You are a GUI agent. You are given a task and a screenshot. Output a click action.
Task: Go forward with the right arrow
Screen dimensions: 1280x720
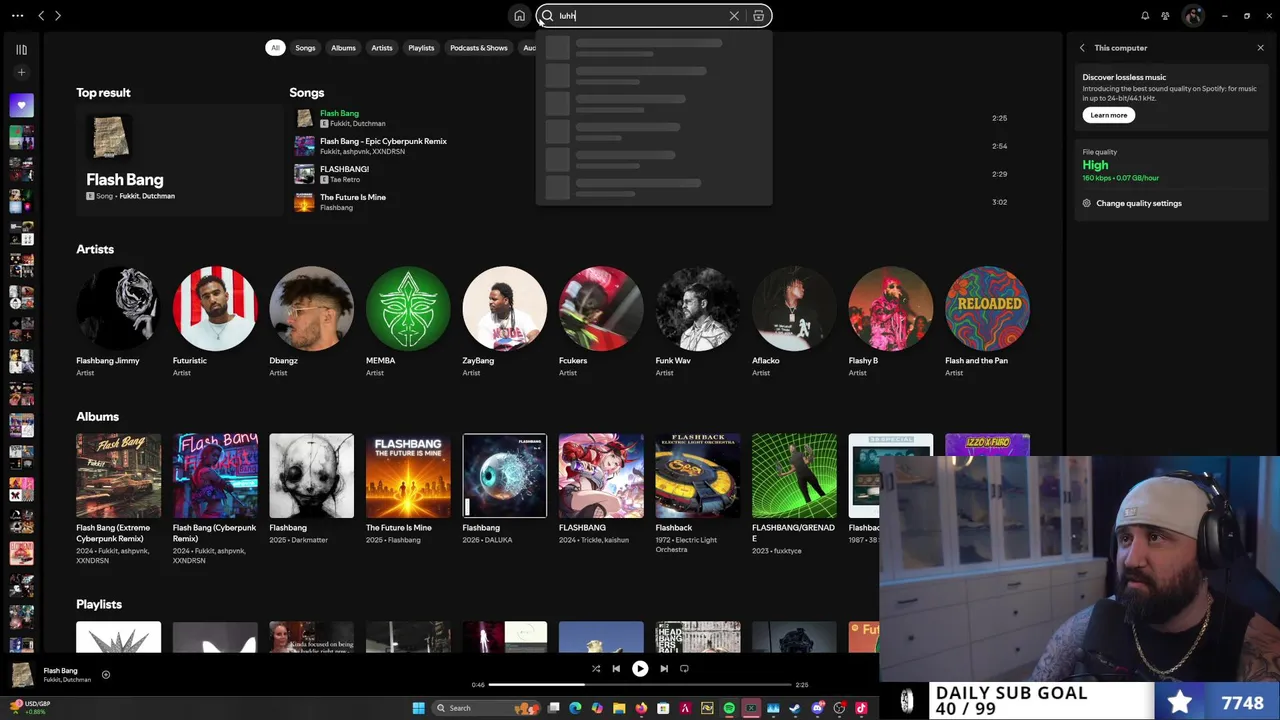click(x=58, y=16)
